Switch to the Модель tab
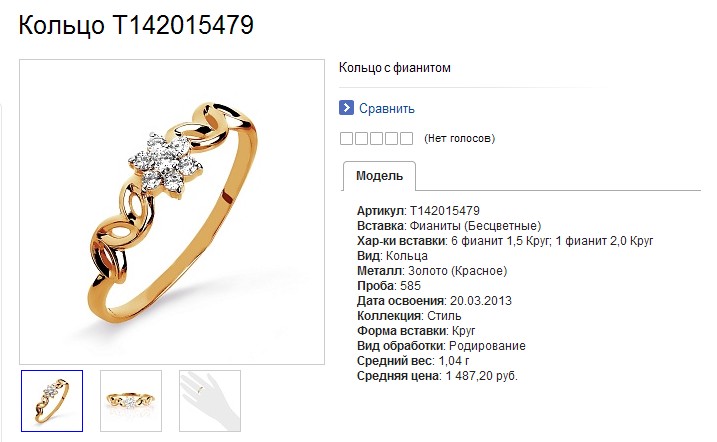The width and height of the screenshot is (717, 442). point(379,176)
